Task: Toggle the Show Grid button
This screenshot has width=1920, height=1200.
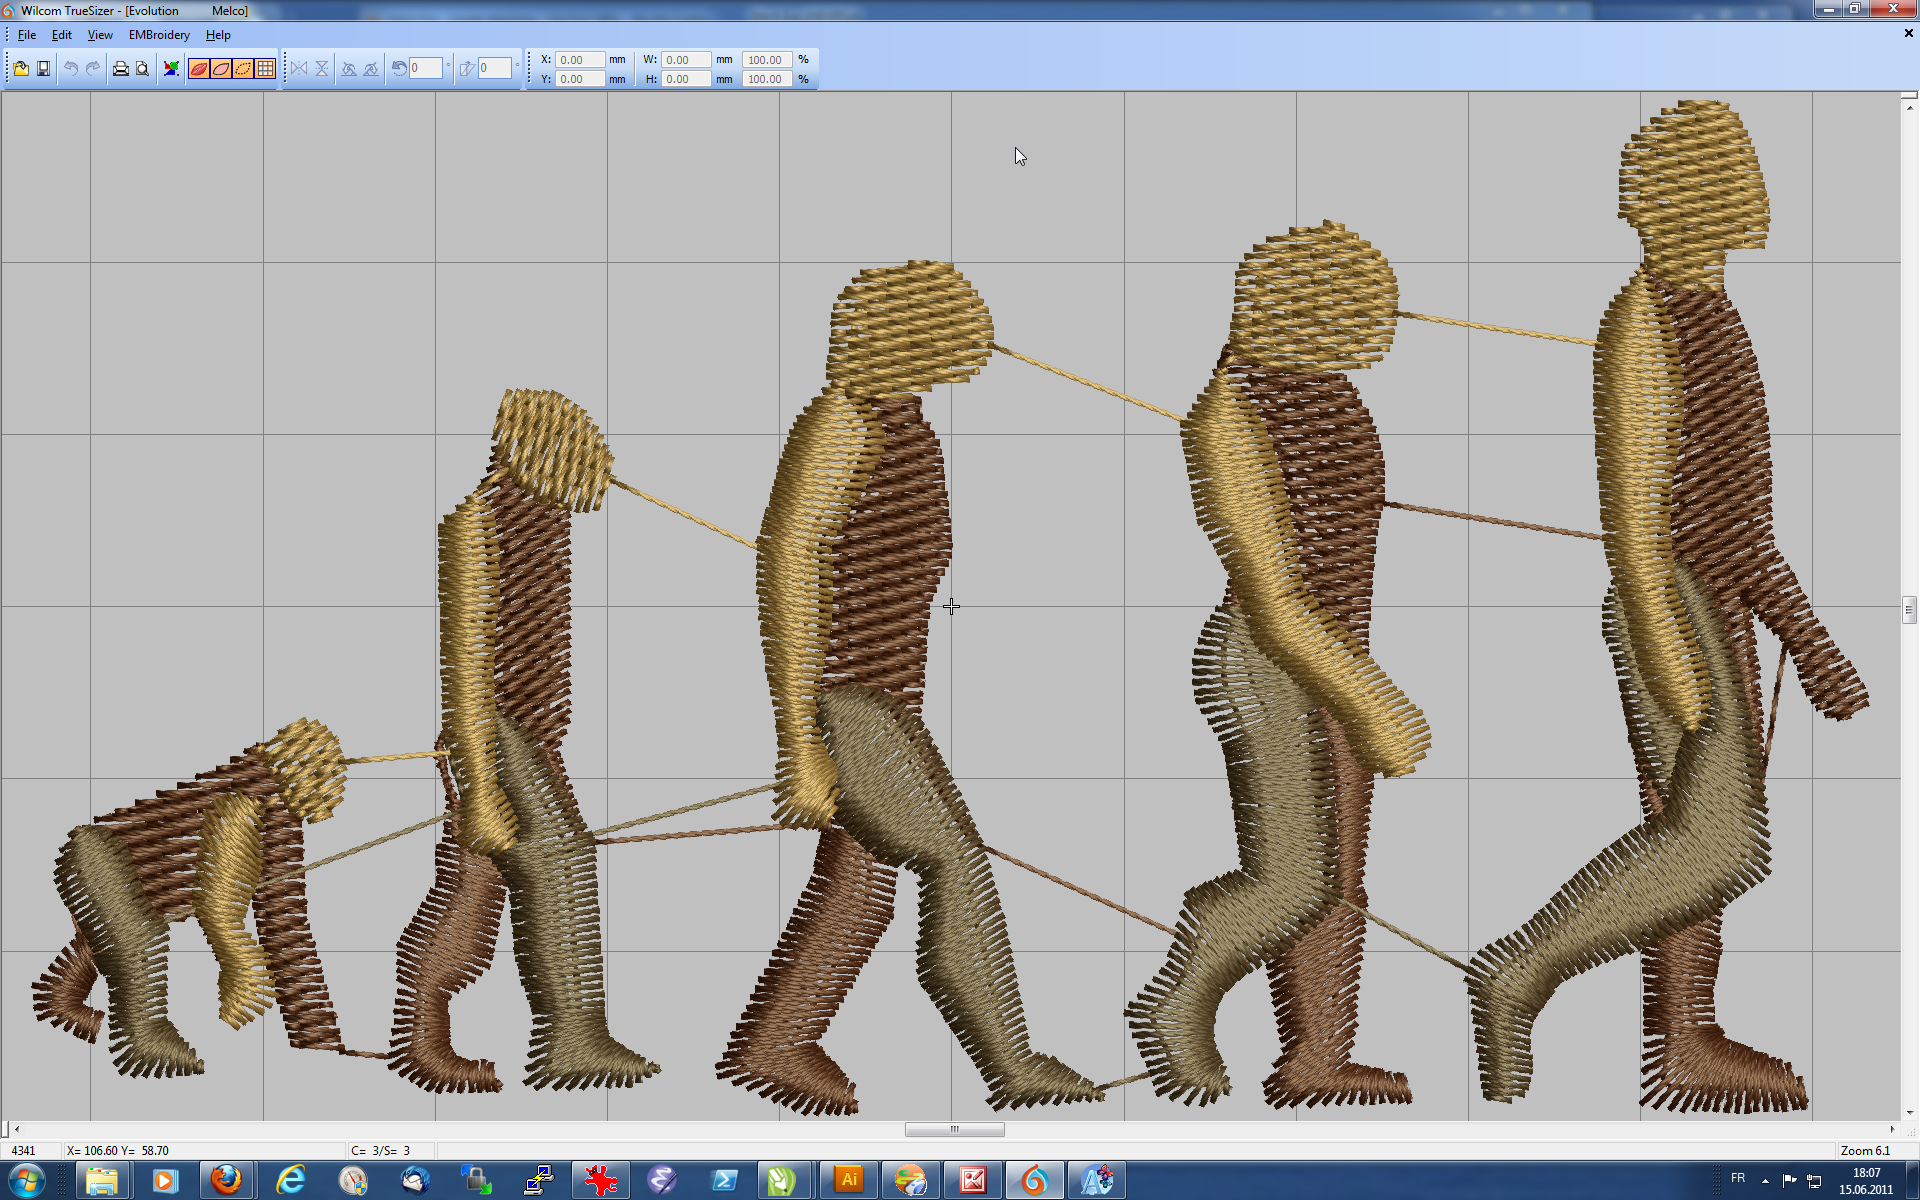Action: click(265, 69)
